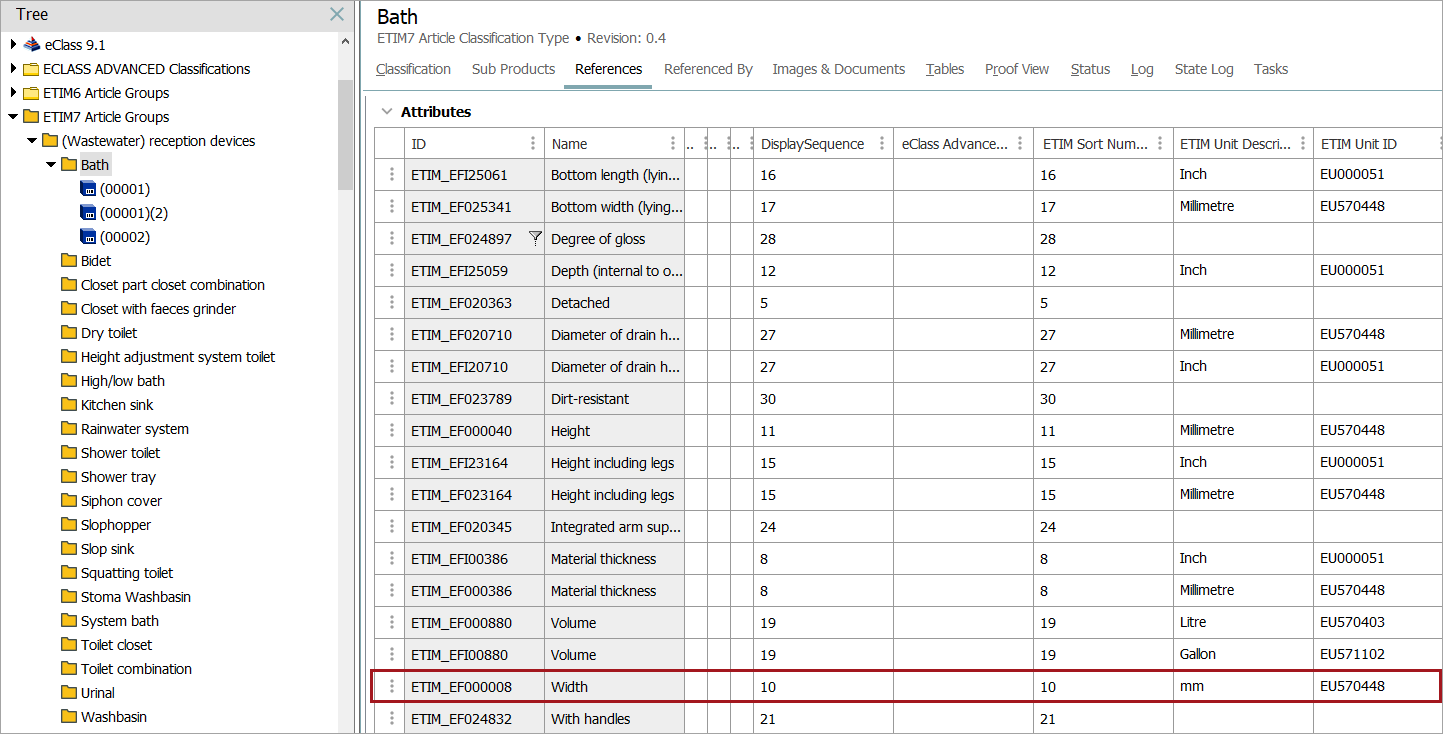Click the EU570403 unit ID cell

click(x=1377, y=623)
